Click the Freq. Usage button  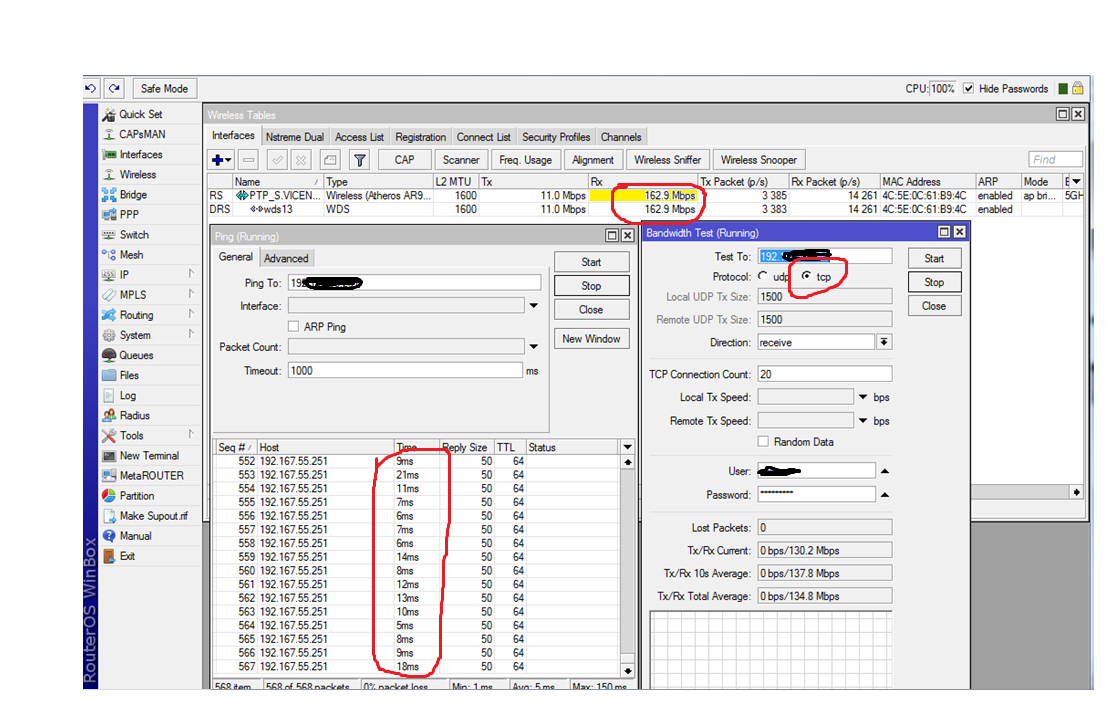[525, 160]
